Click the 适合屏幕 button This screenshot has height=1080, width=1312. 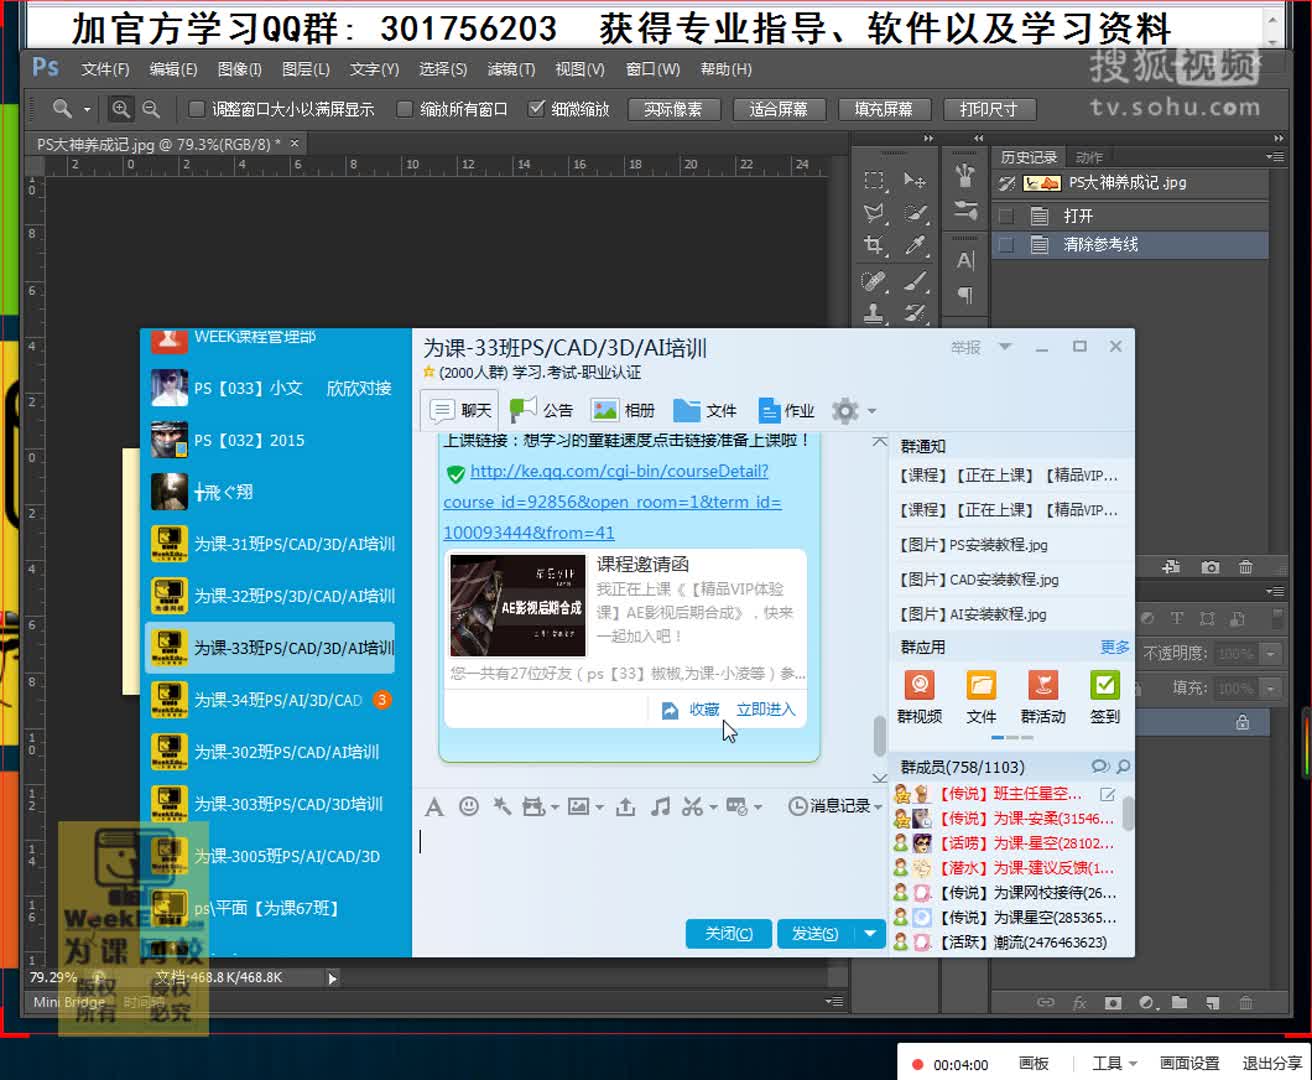click(x=778, y=109)
